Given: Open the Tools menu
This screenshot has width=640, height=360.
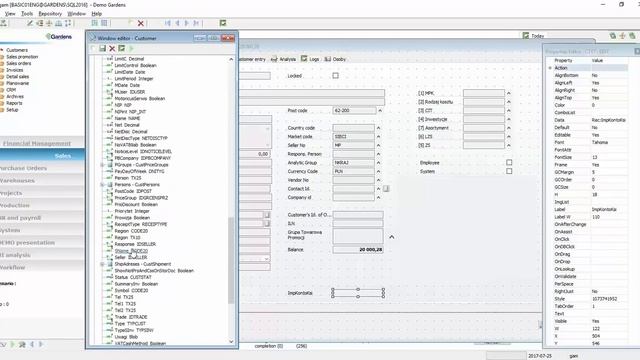Looking at the screenshot, I should point(27,13).
